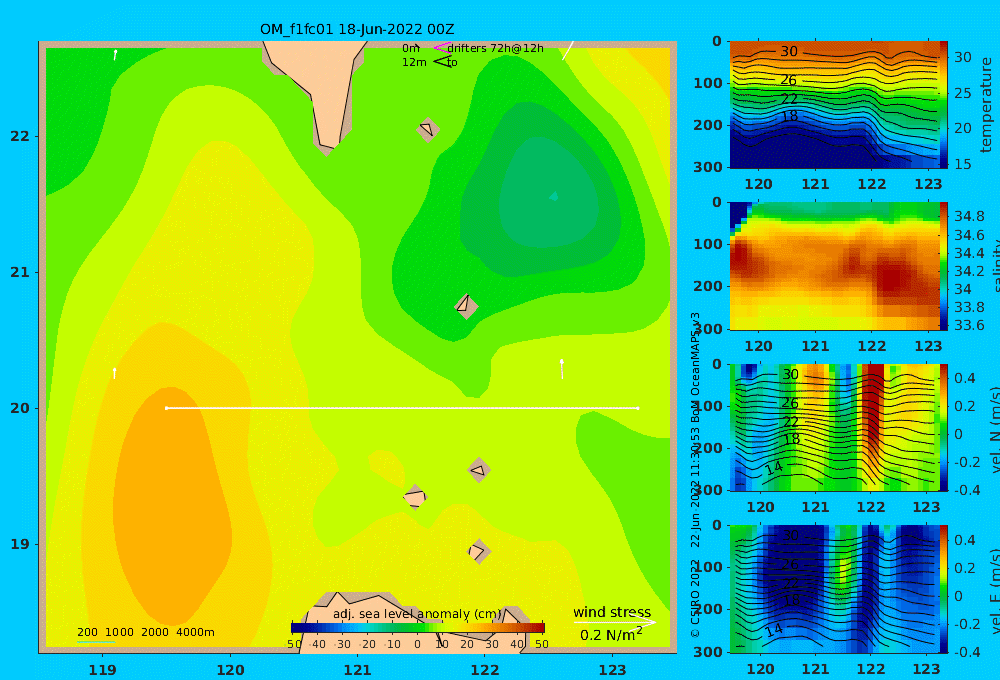The height and width of the screenshot is (680, 1000).
Task: Click the east endpoint of the white transect line
Action: point(638,408)
